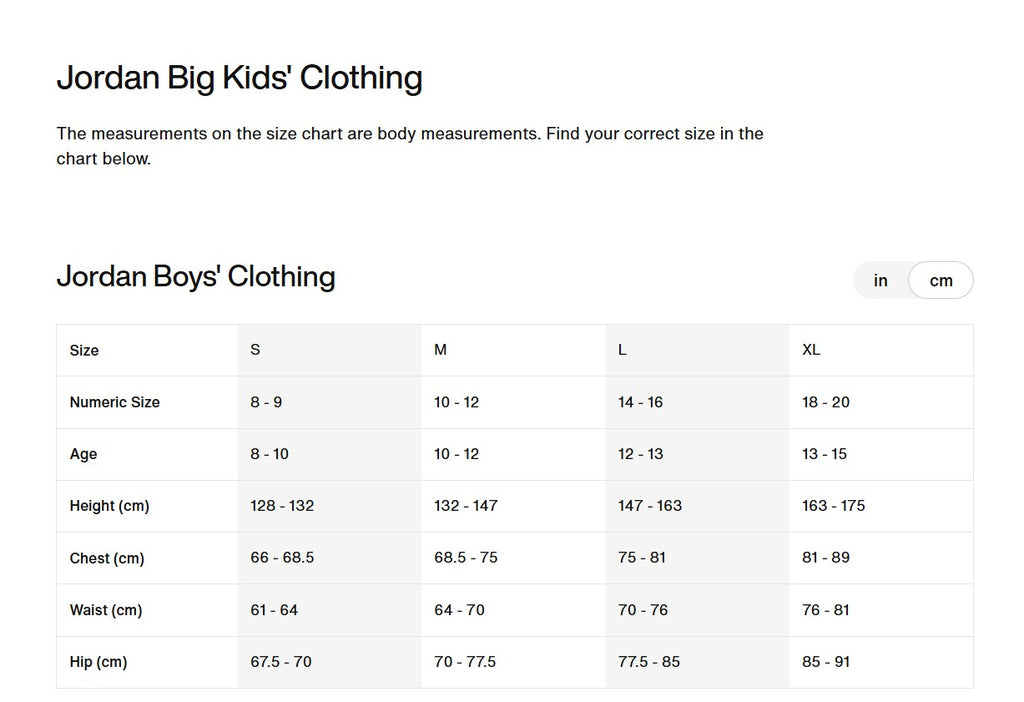Click the 'Height (cm)' row label
The width and height of the screenshot is (1024, 702).
click(x=109, y=506)
